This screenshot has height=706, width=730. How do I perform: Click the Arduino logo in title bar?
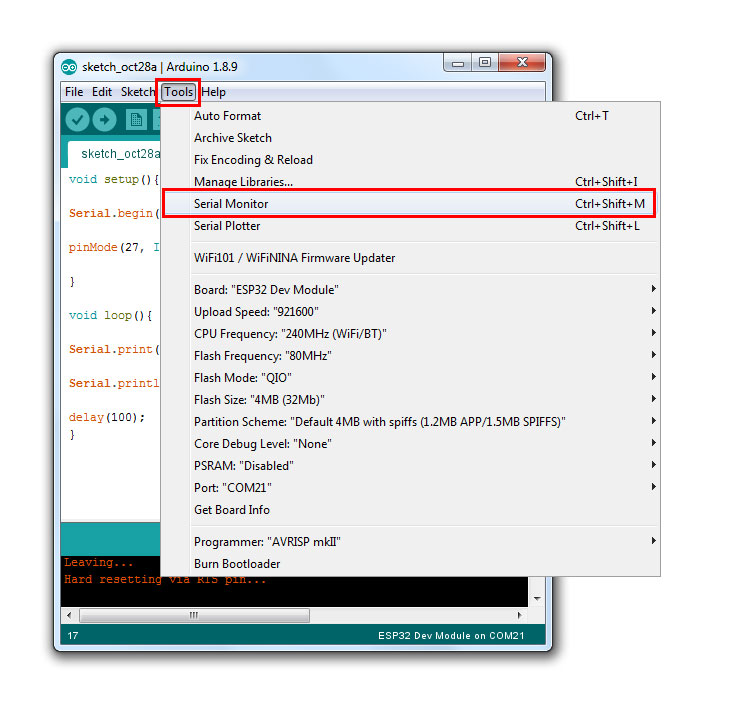pyautogui.click(x=69, y=67)
